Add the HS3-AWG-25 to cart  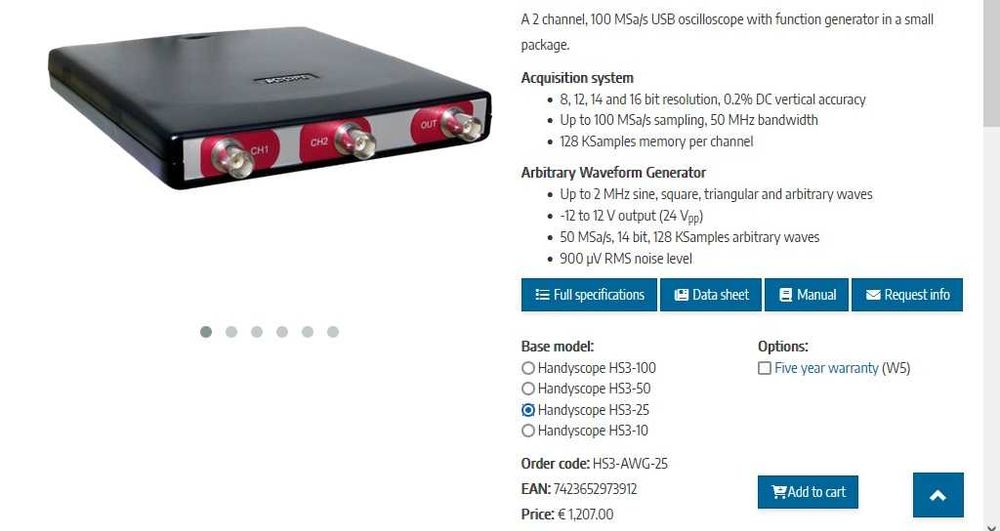coord(807,491)
